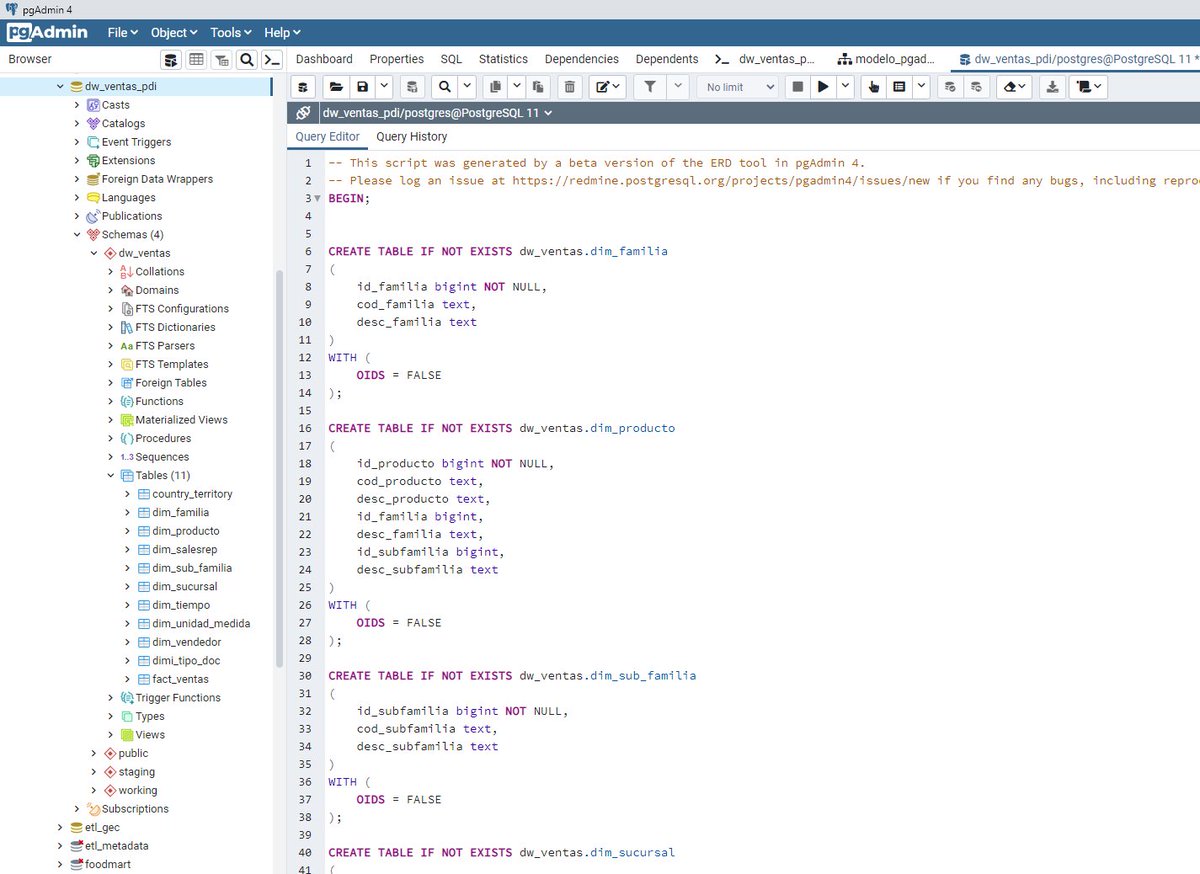Click the Copy icon in the query toolbar
The height and width of the screenshot is (874, 1200).
tap(495, 87)
